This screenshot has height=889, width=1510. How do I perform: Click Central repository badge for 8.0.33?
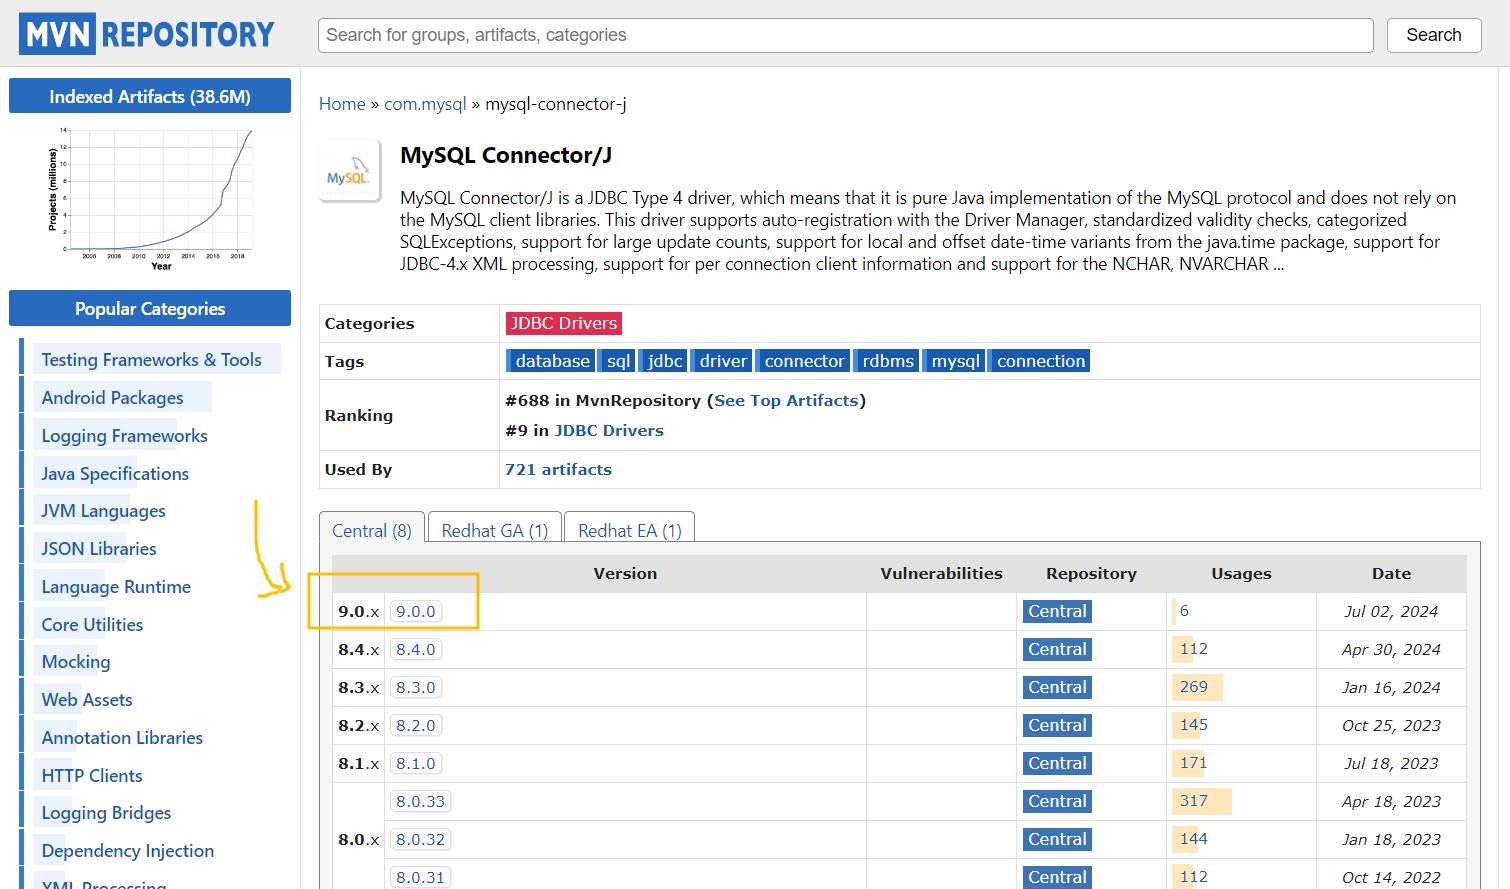tap(1057, 801)
